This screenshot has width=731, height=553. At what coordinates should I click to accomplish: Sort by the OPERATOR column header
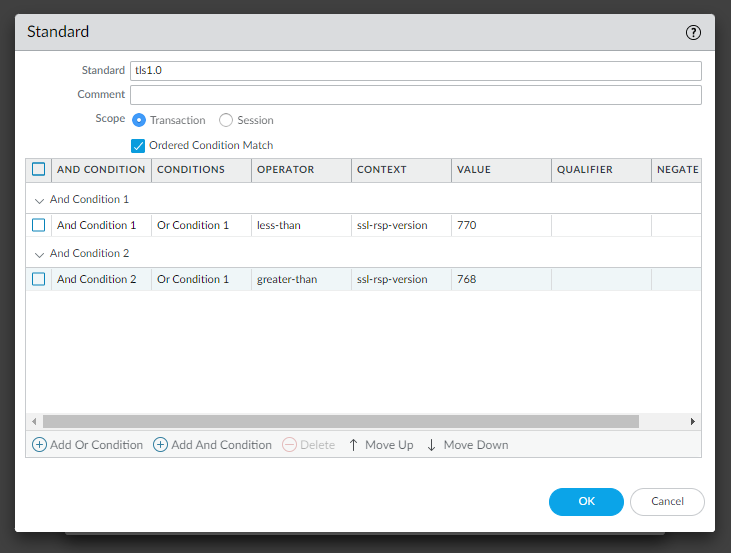(286, 170)
